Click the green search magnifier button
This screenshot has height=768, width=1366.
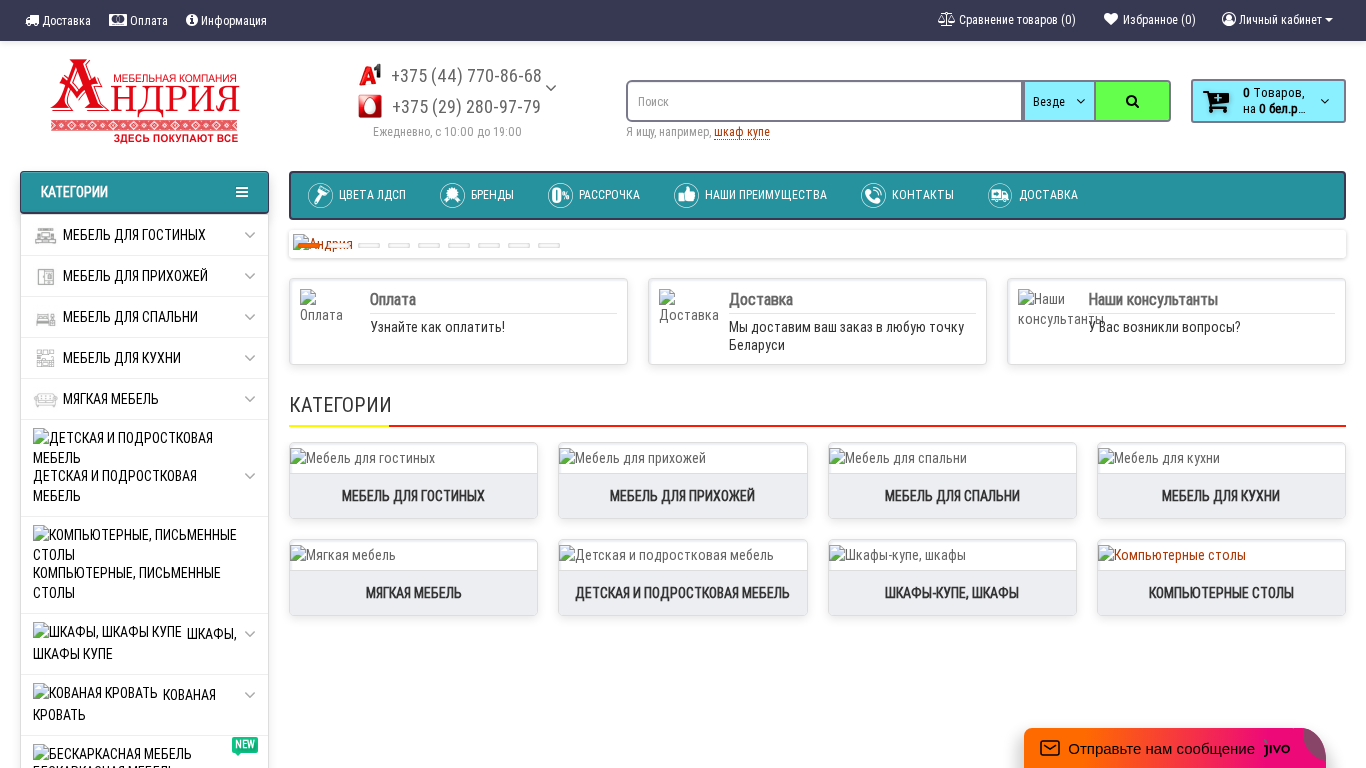point(1132,101)
